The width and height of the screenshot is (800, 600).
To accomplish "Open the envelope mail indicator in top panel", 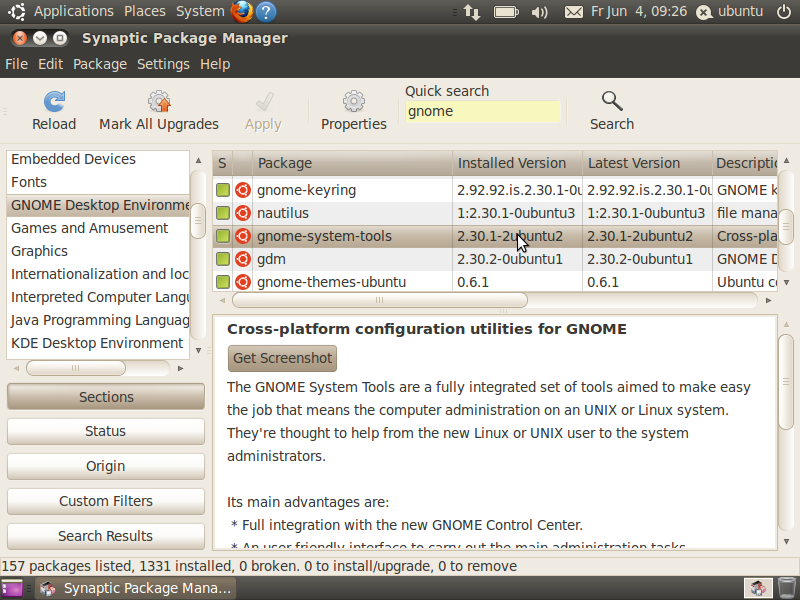I will click(574, 12).
